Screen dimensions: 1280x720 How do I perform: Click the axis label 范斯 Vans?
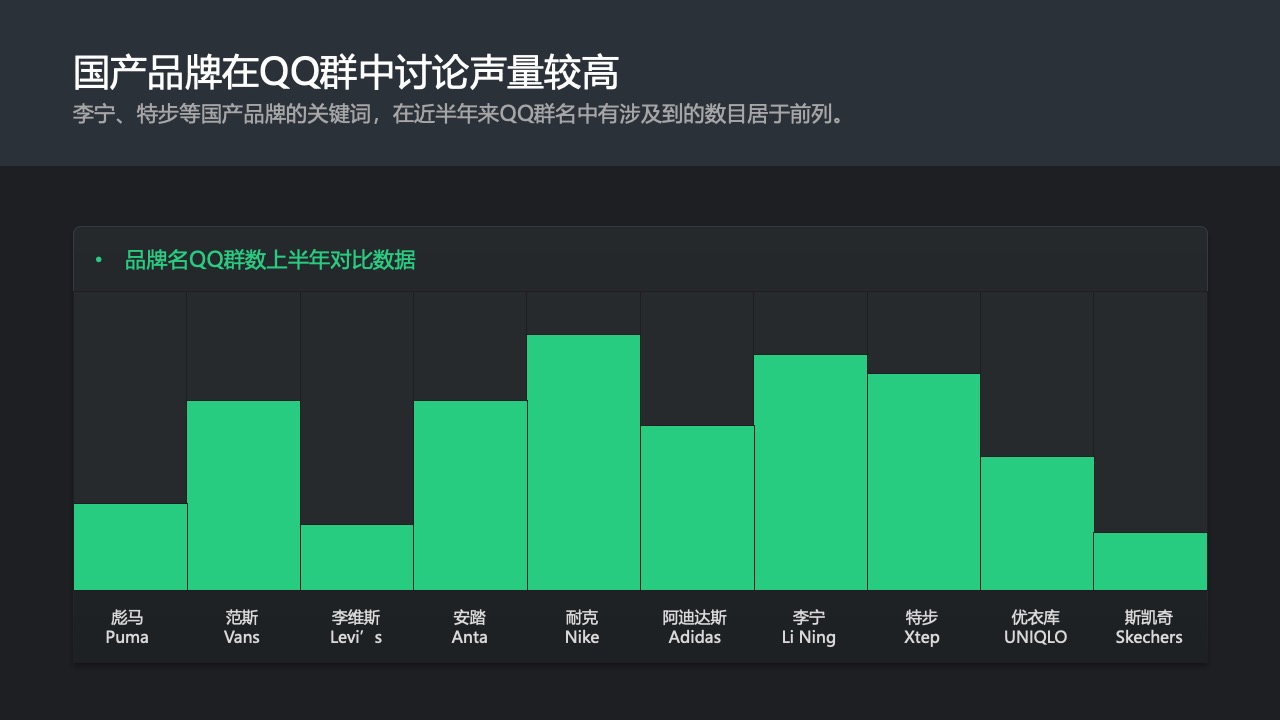242,627
